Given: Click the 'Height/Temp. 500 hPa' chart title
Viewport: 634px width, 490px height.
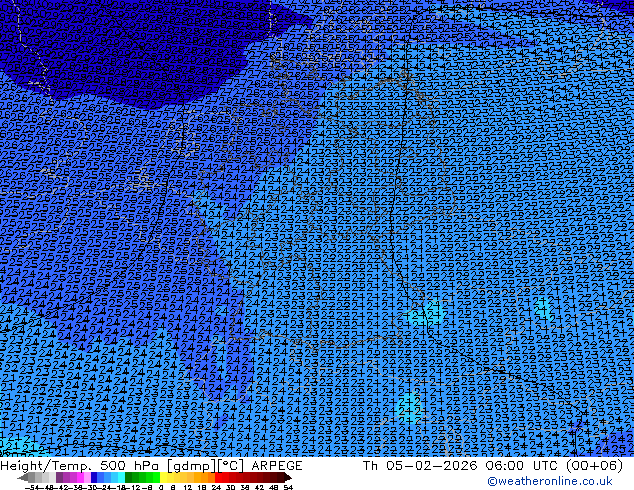Looking at the screenshot, I should (x=82, y=466).
